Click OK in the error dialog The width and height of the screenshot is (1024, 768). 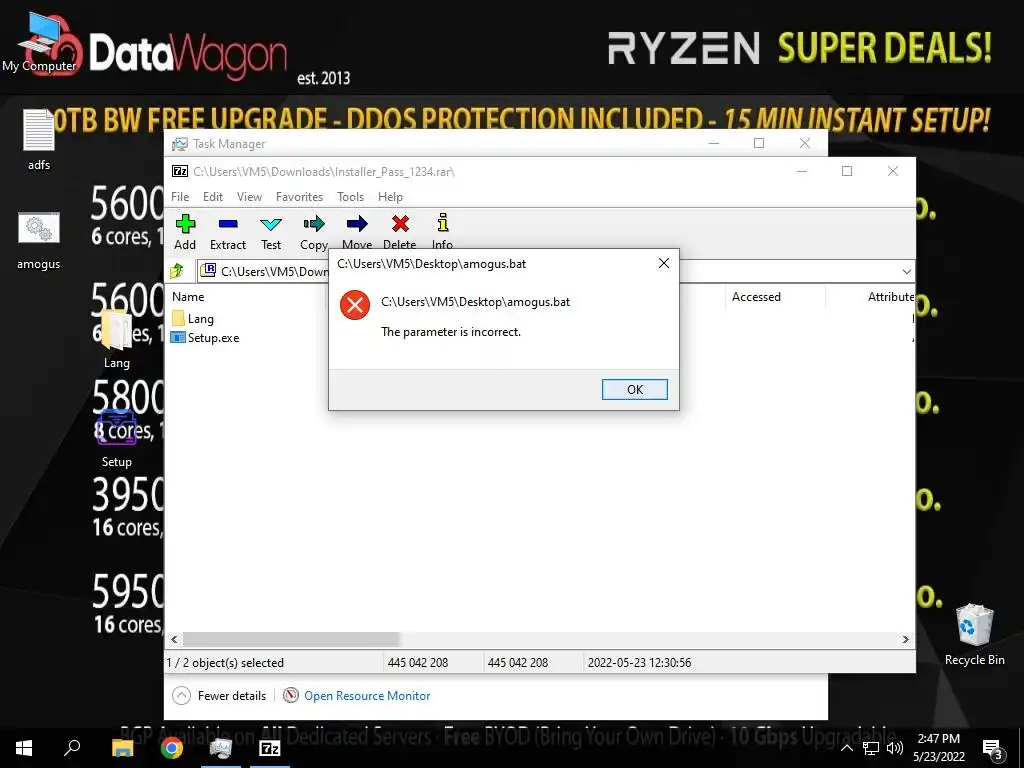(635, 389)
